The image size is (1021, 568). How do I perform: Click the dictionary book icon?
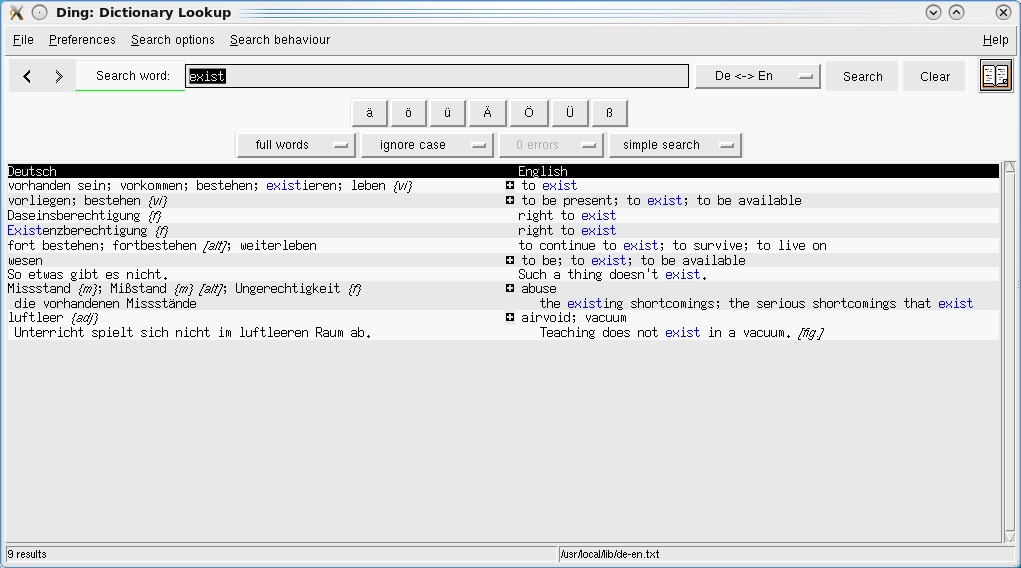point(995,76)
